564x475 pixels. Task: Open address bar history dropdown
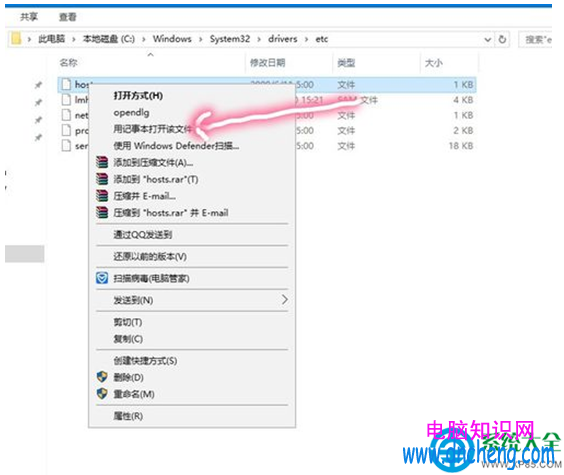click(488, 39)
